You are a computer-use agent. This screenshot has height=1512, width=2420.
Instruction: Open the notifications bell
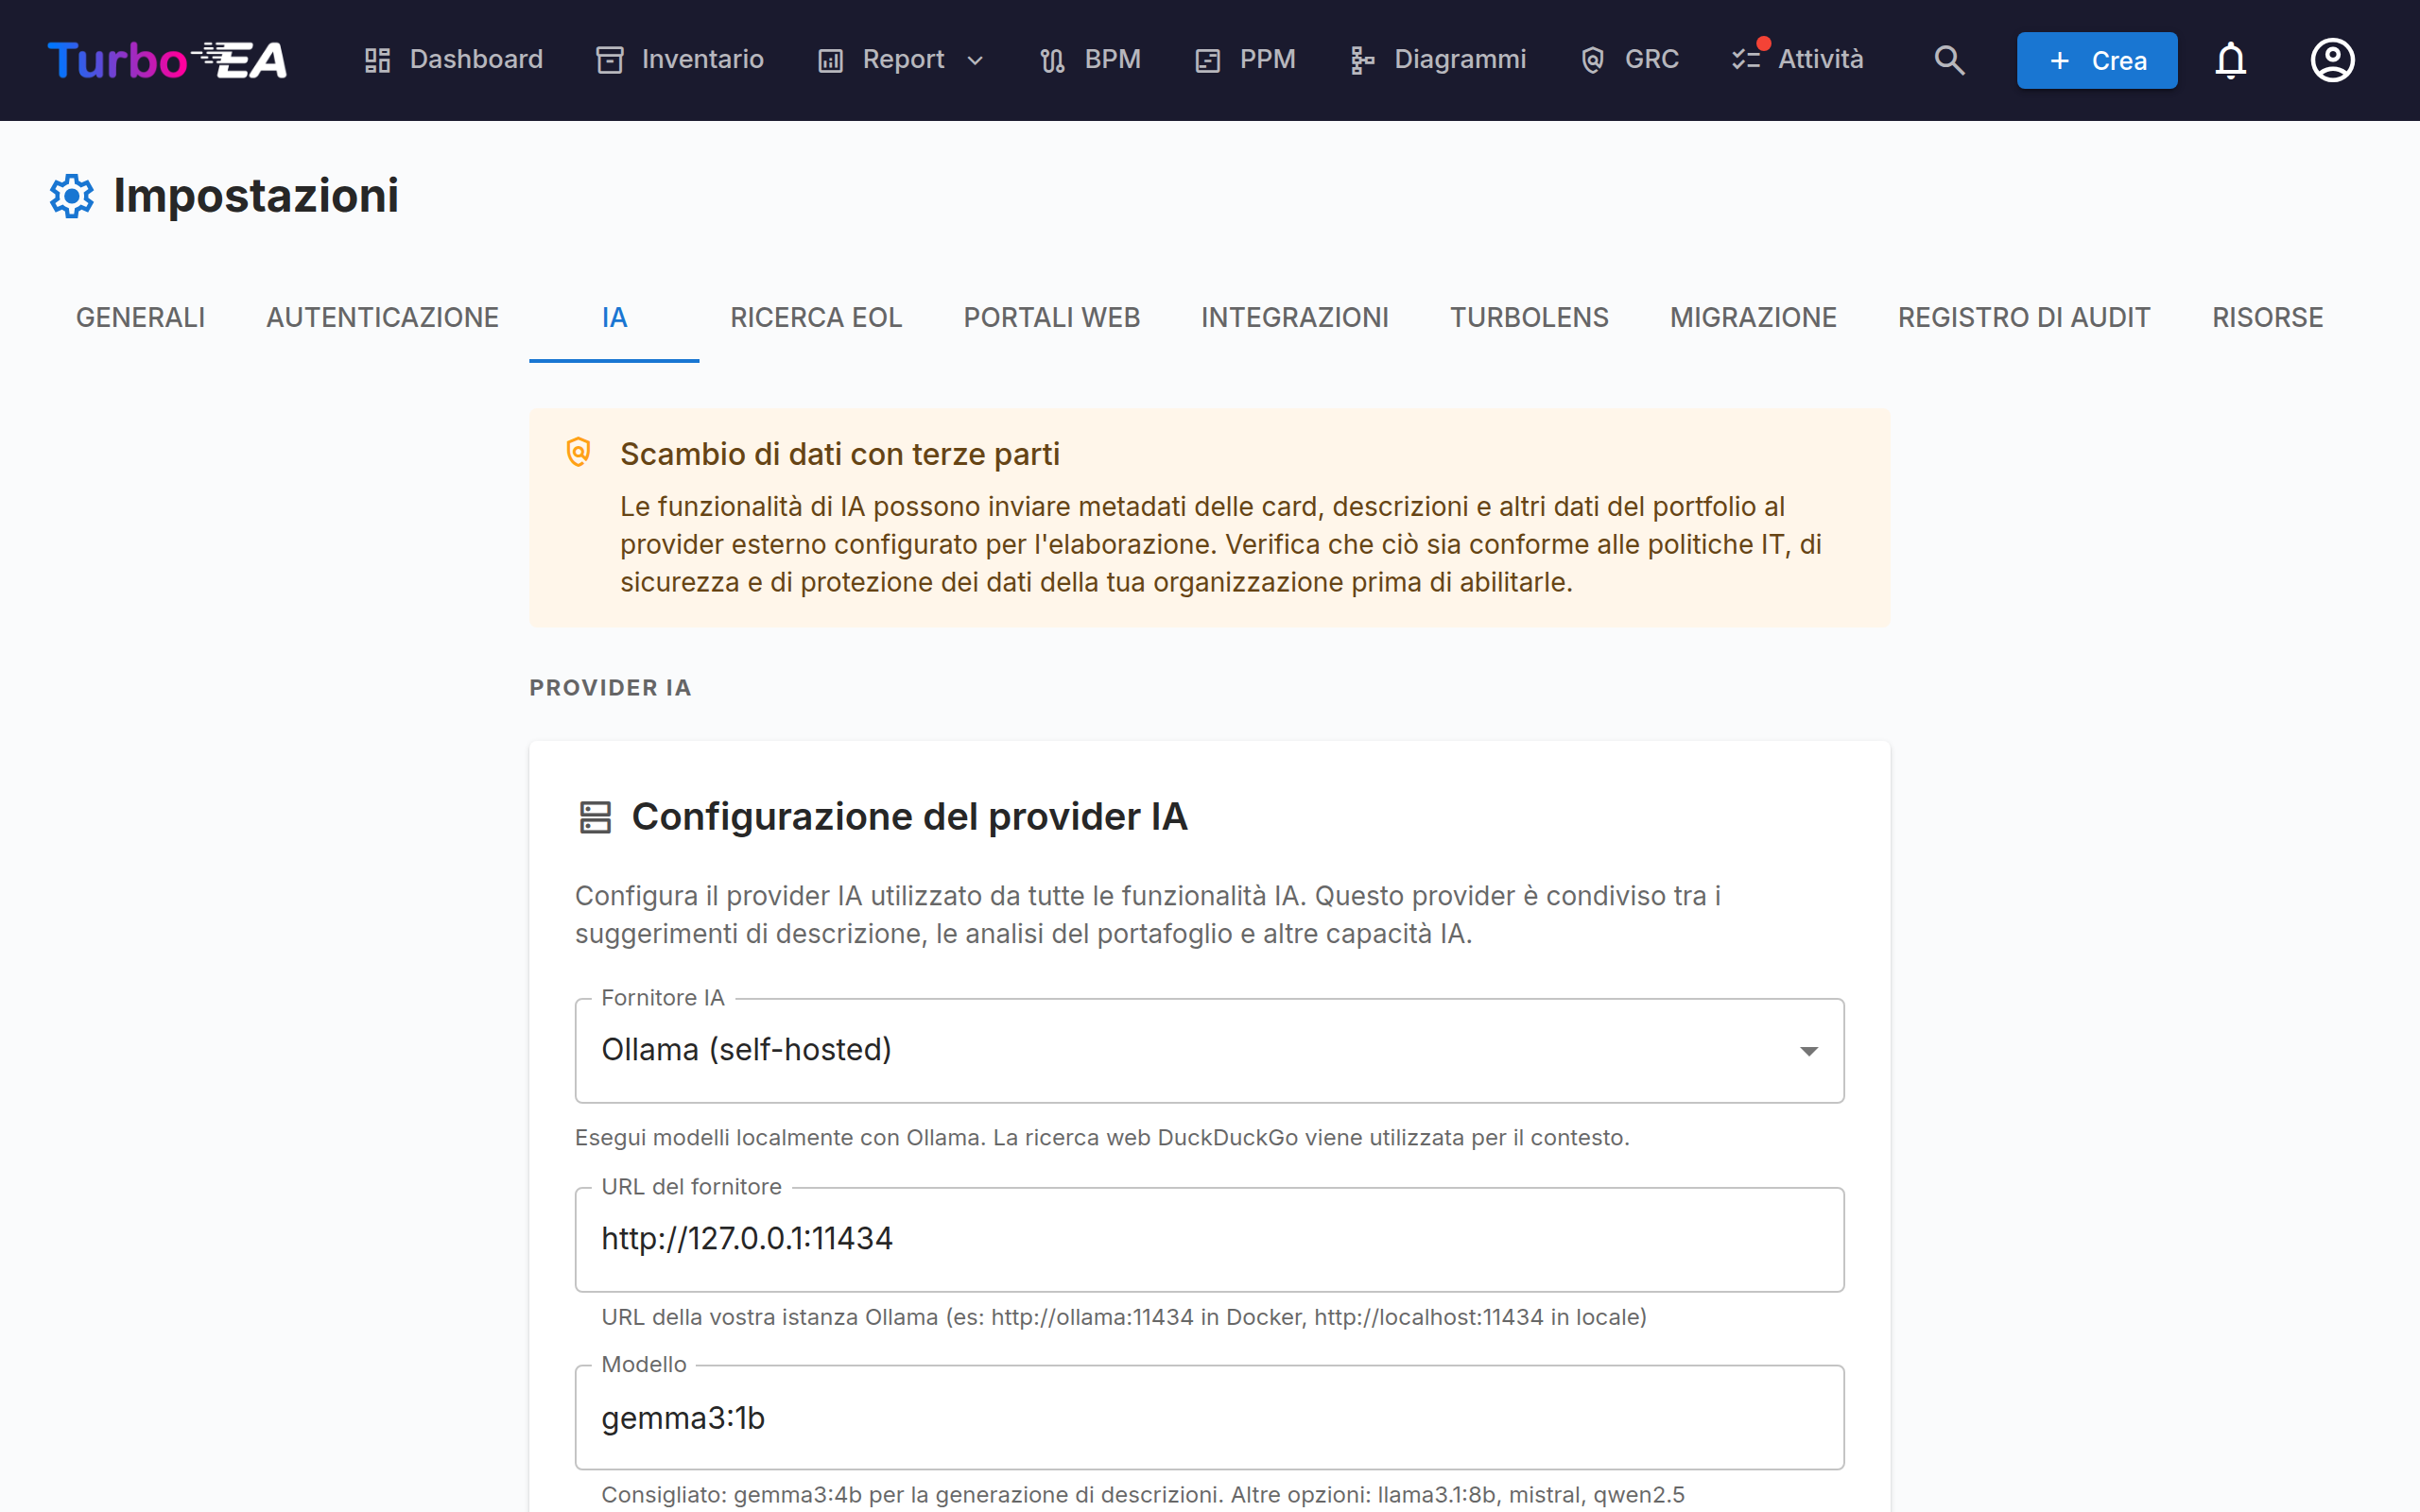[x=2231, y=60]
